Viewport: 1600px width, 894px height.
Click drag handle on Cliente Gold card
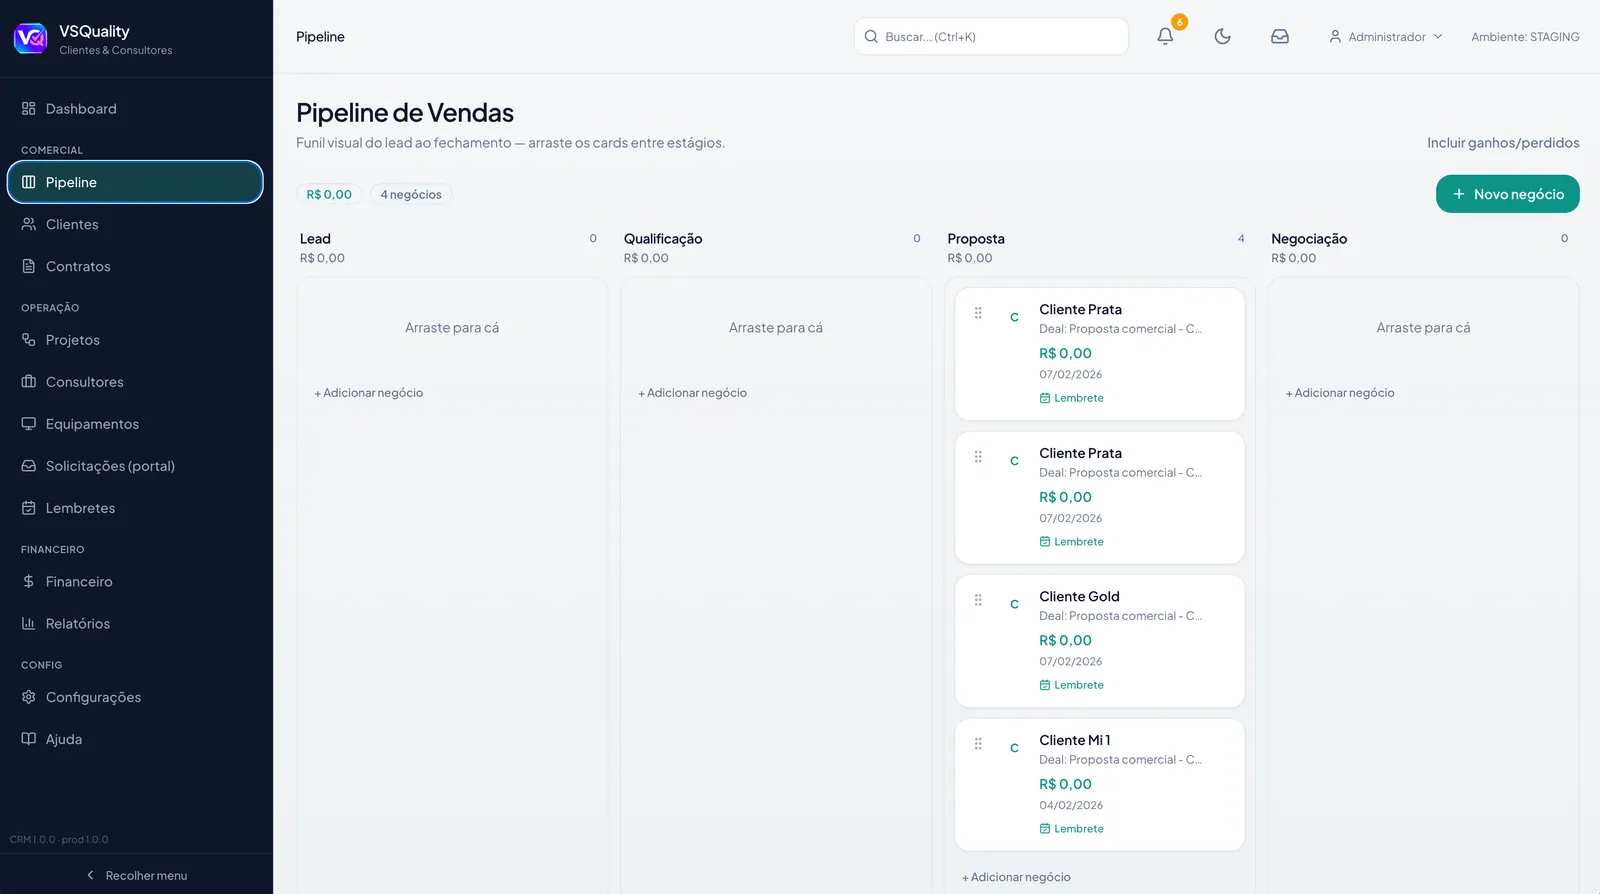click(978, 600)
